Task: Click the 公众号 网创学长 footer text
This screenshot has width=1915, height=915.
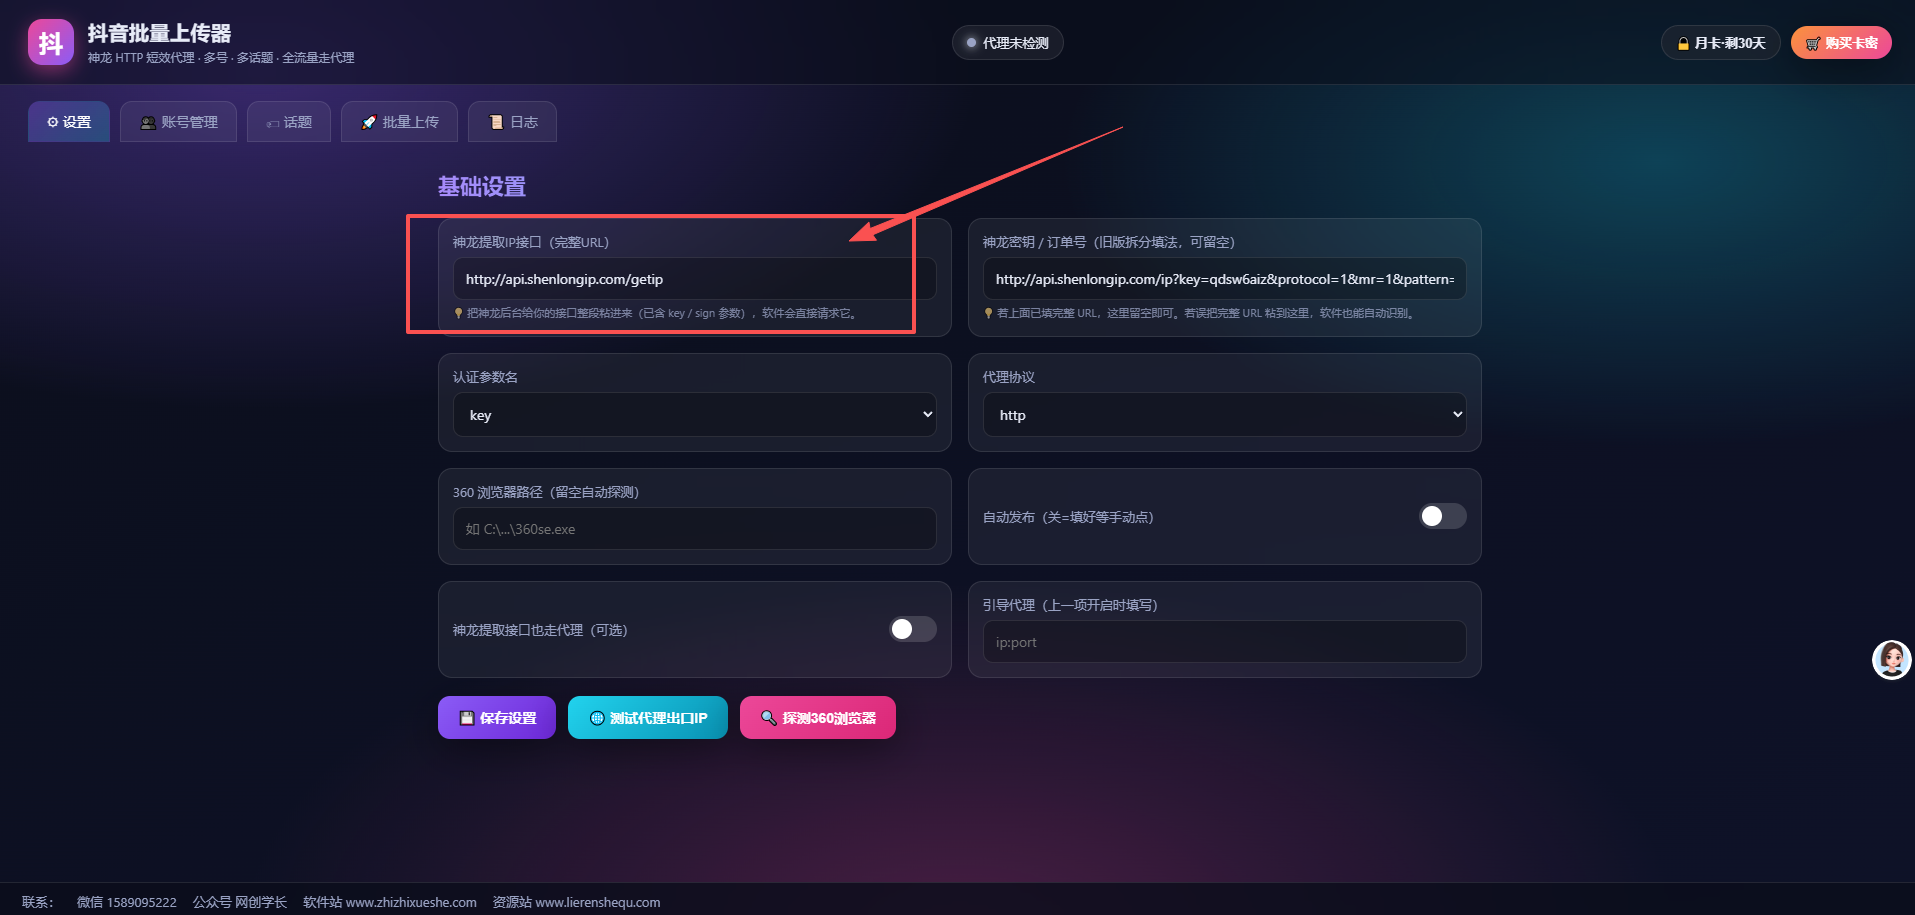Action: (240, 902)
